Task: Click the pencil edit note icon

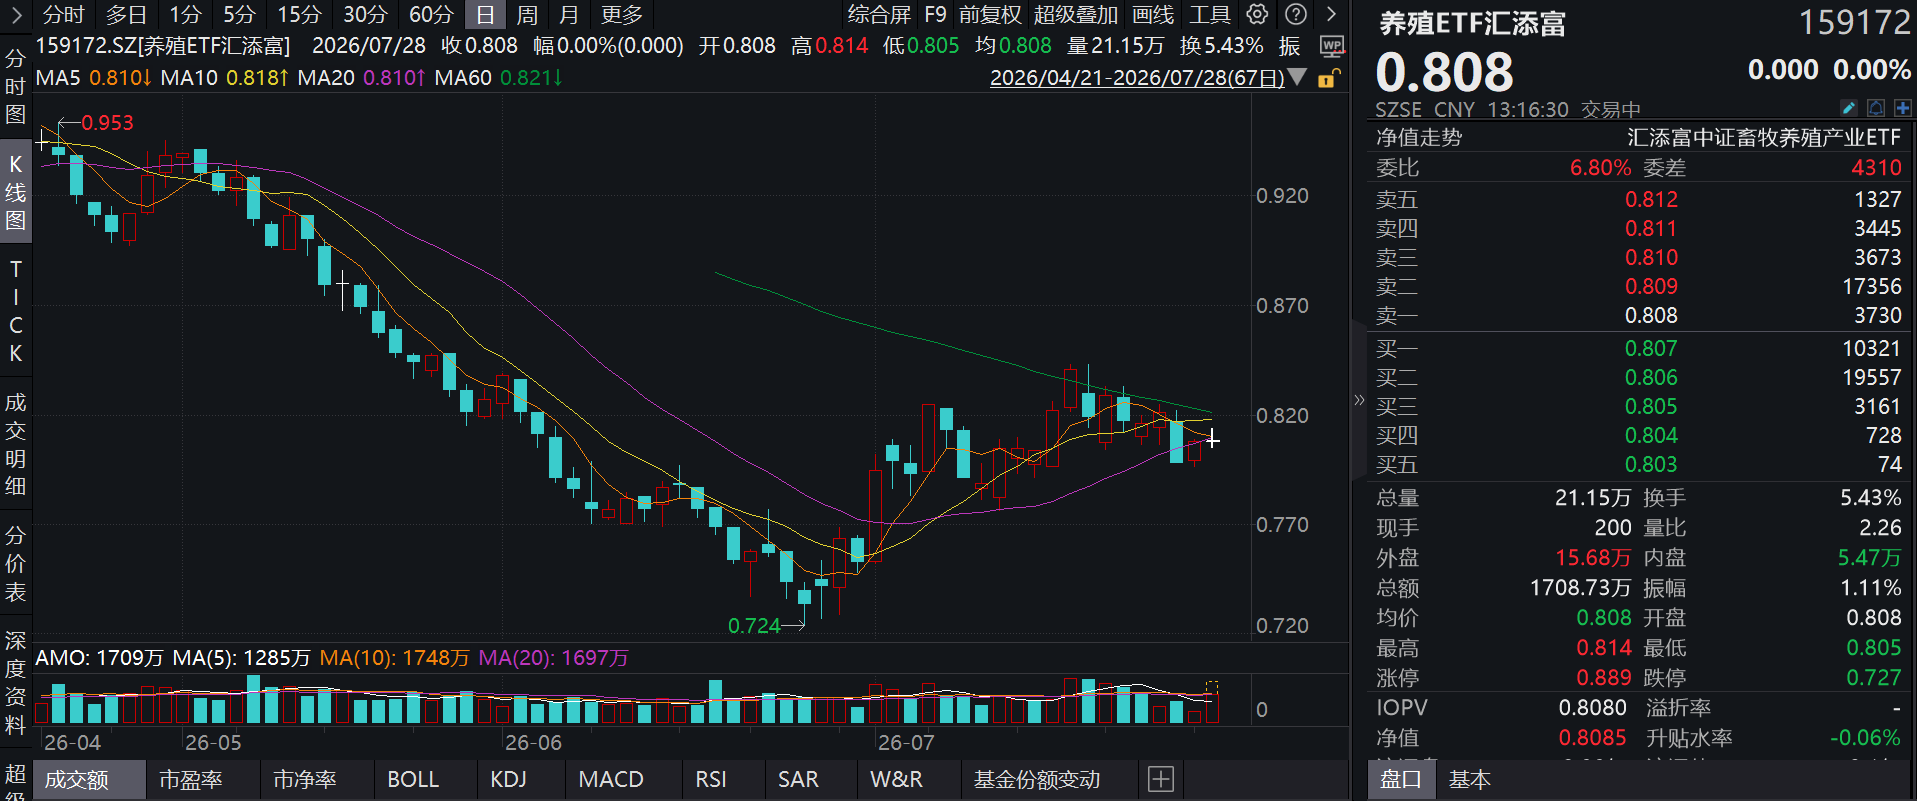Action: (1849, 108)
